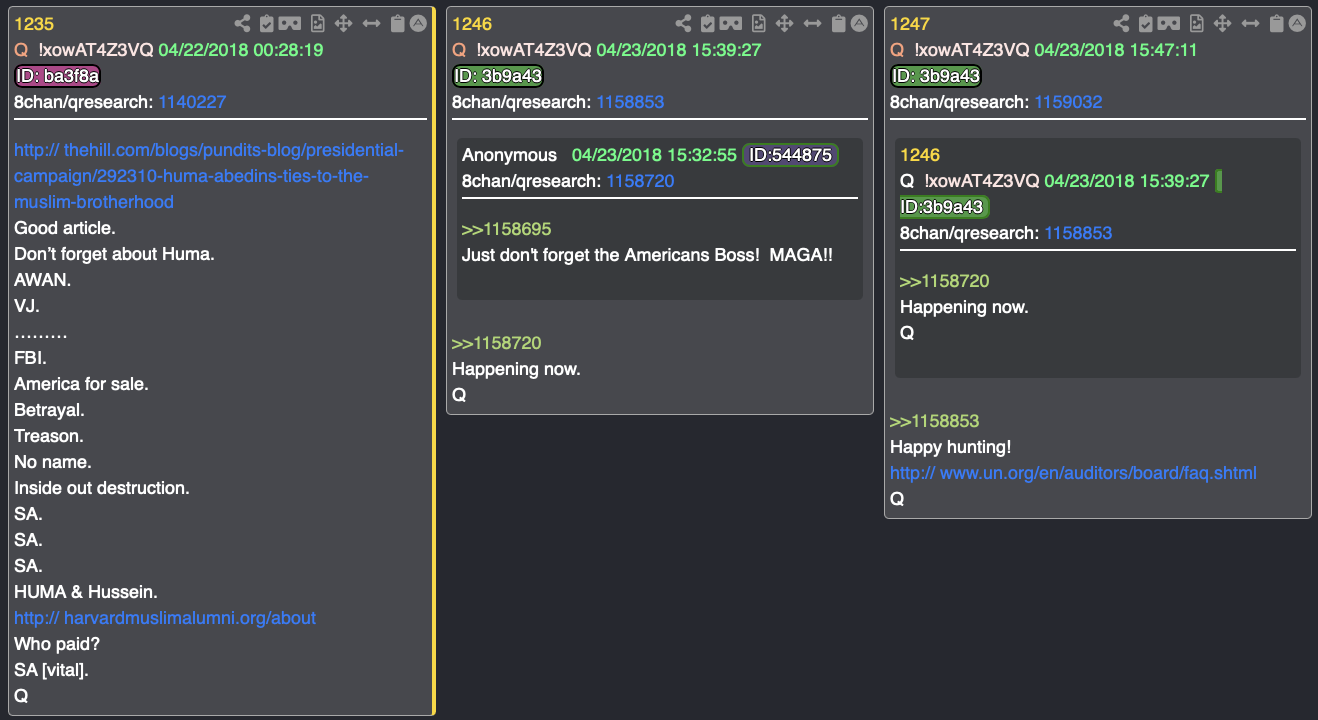Click the Anonymous timestamp 04/23/2018 15:32:55

click(x=654, y=155)
